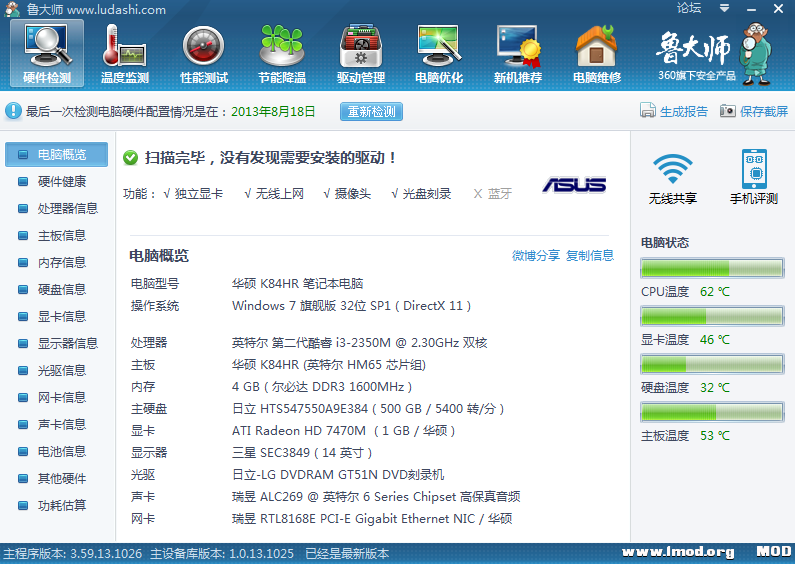Click the 保存截屏 camera icon
This screenshot has height=564, width=795.
728,111
